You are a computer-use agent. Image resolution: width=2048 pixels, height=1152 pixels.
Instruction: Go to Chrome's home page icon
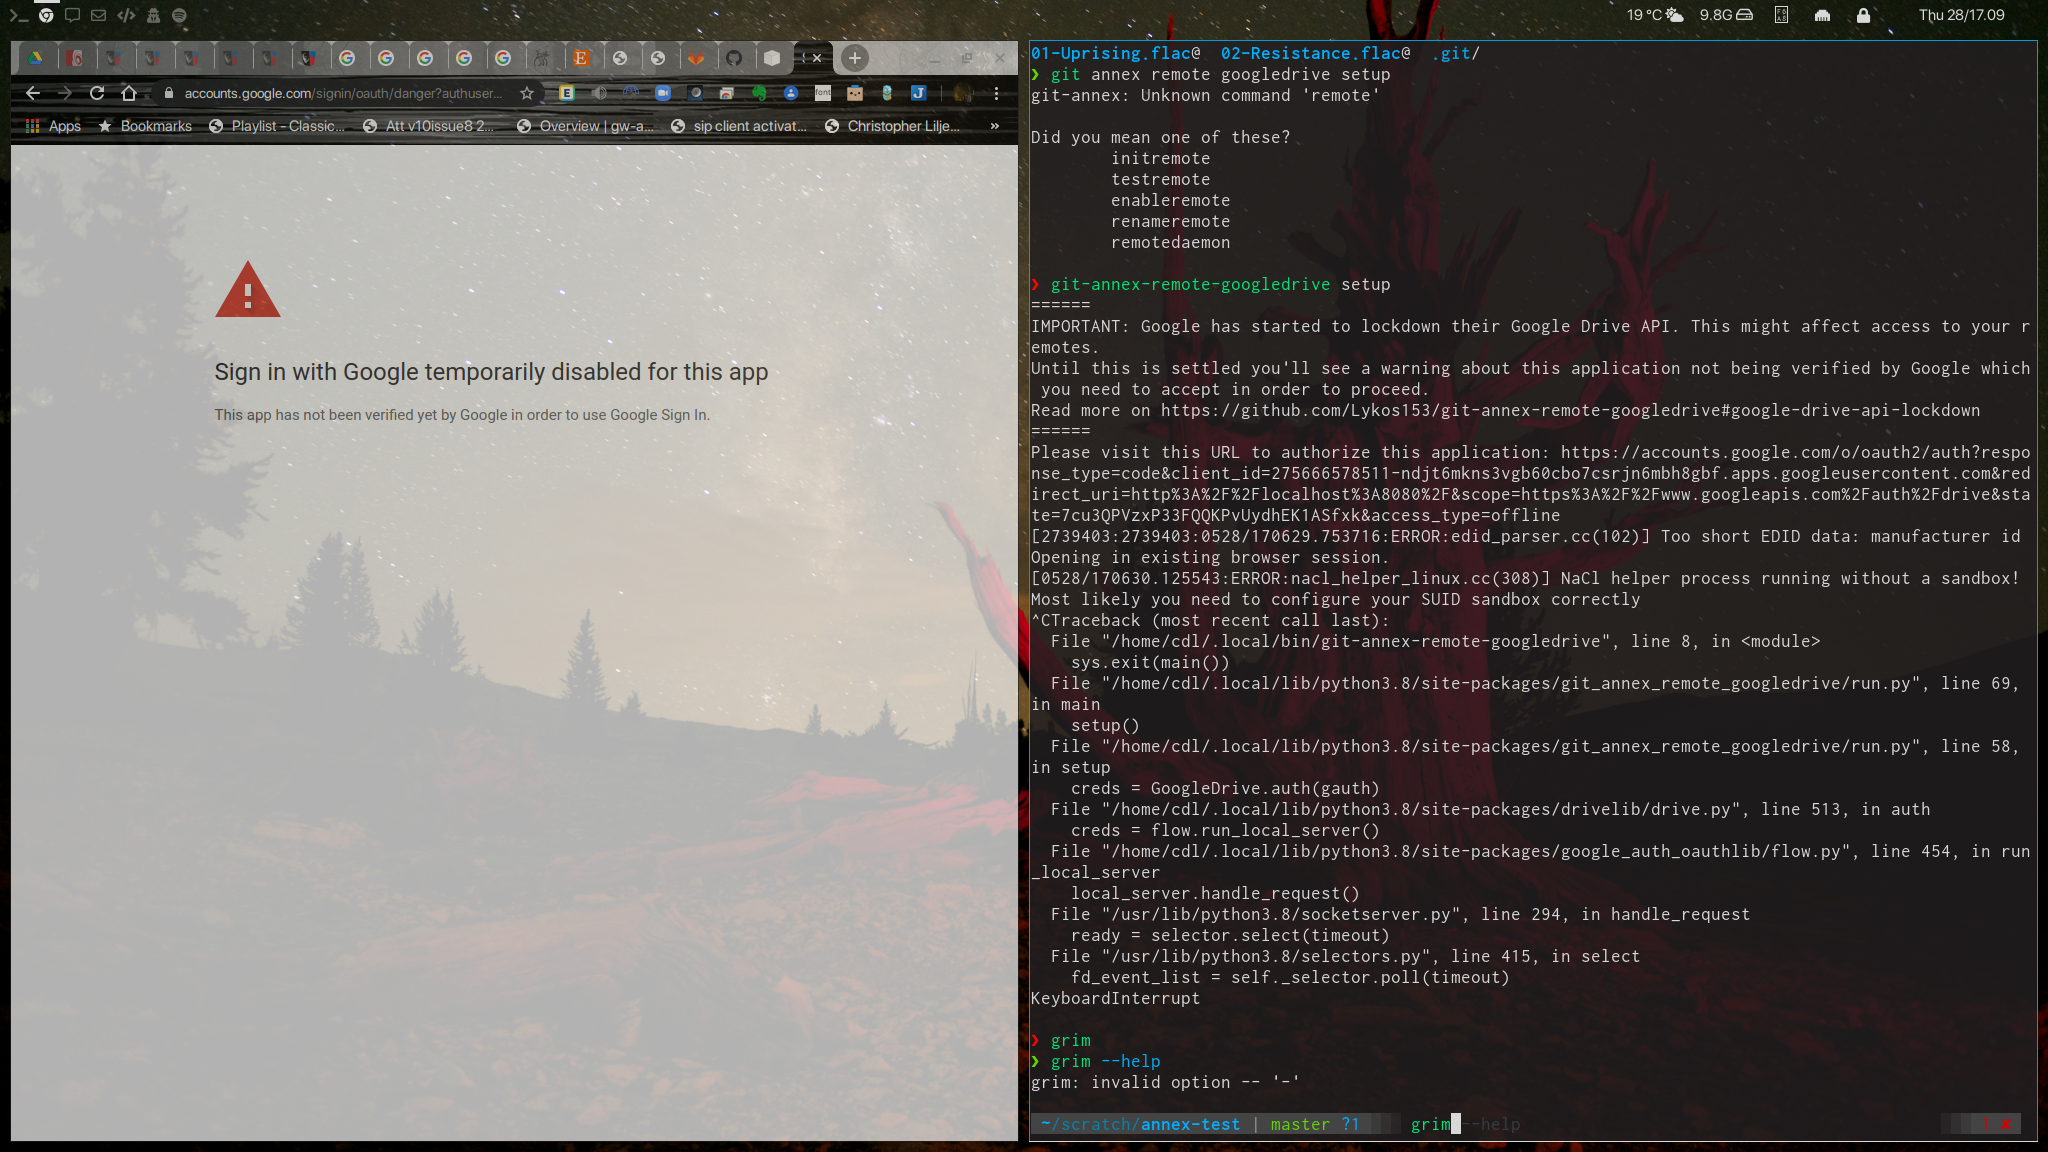(129, 93)
